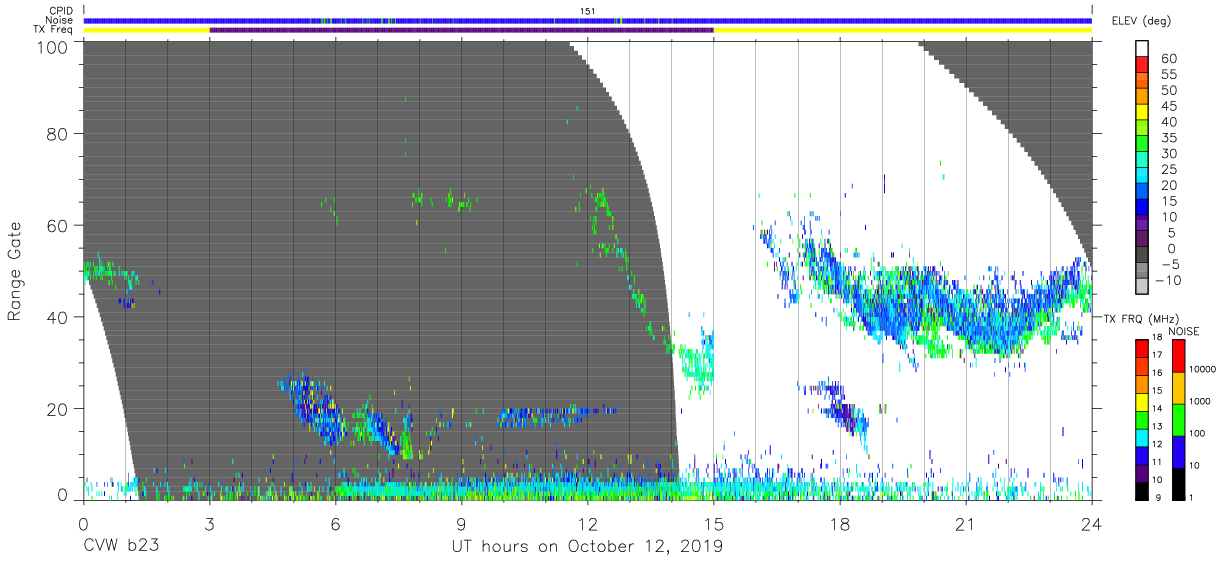The width and height of the screenshot is (1228, 567).
Task: Click the y-axis tick label '80'
Action: tap(59, 133)
